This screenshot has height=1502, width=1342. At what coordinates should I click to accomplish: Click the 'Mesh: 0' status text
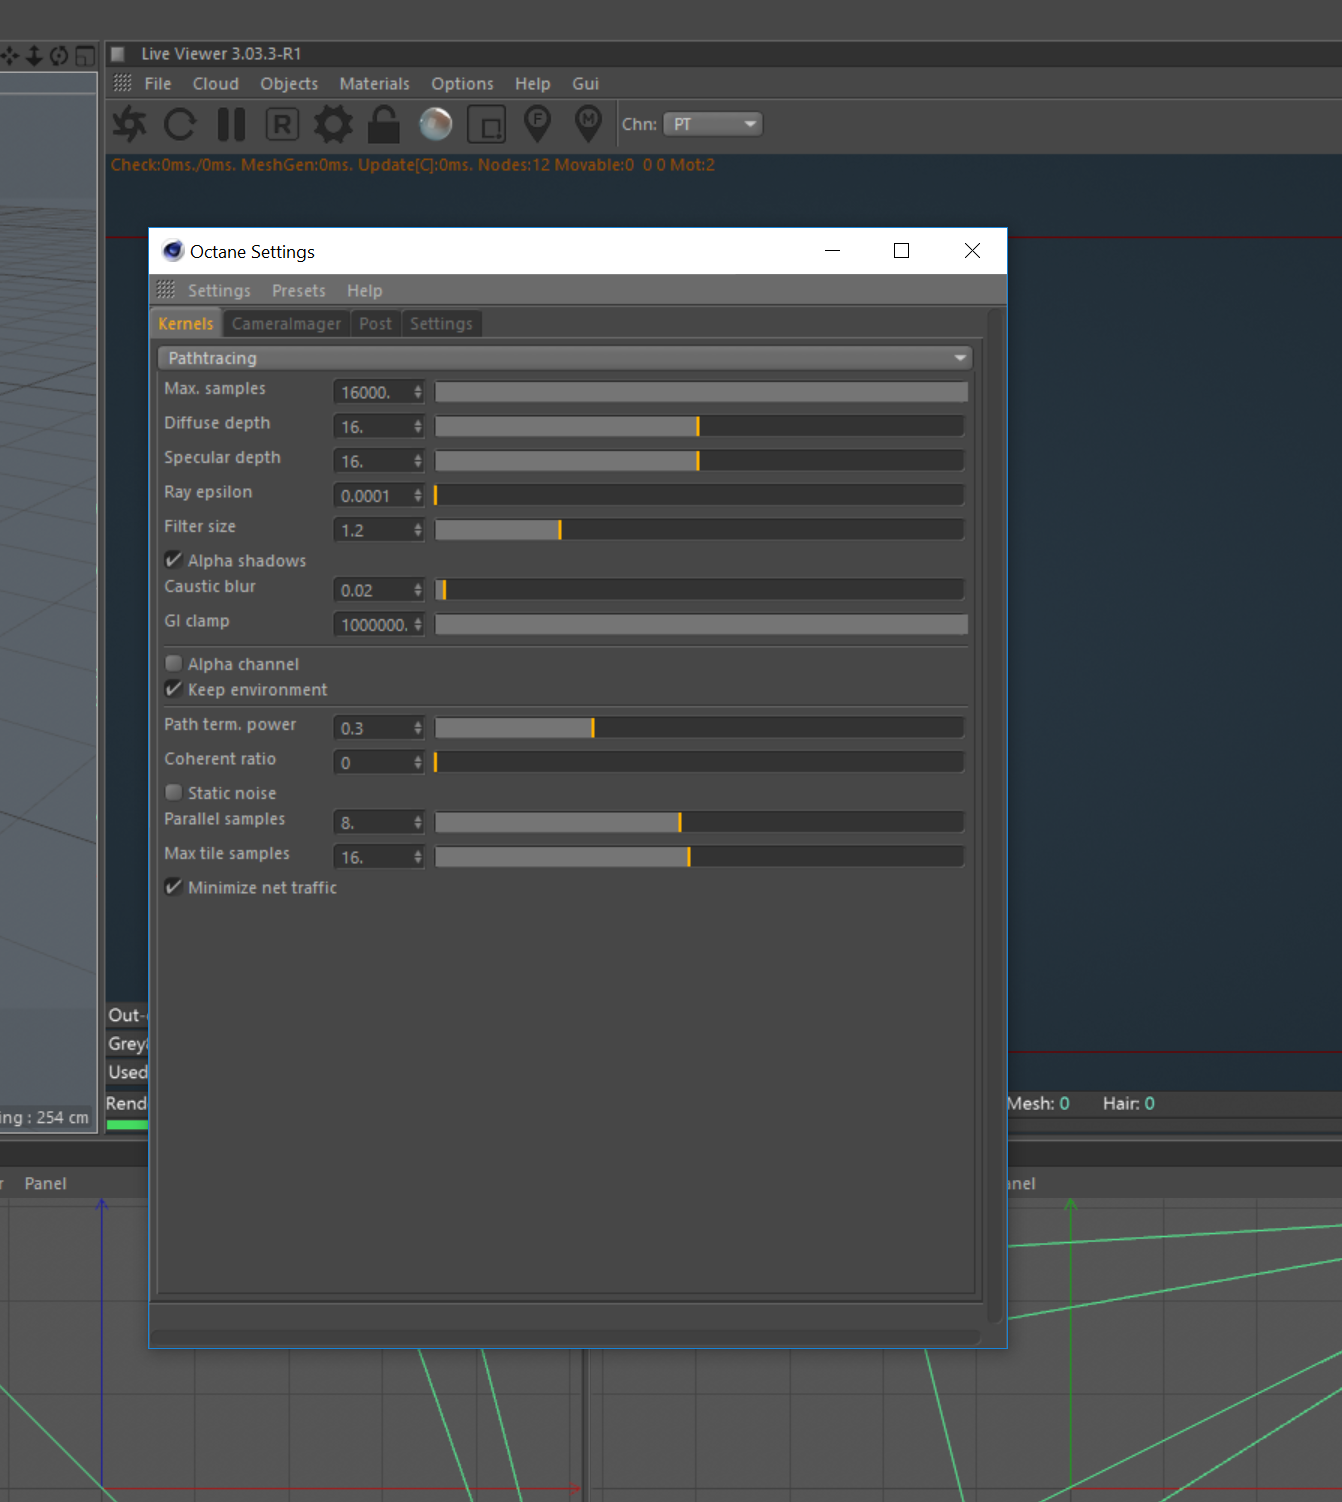[x=1039, y=1104]
